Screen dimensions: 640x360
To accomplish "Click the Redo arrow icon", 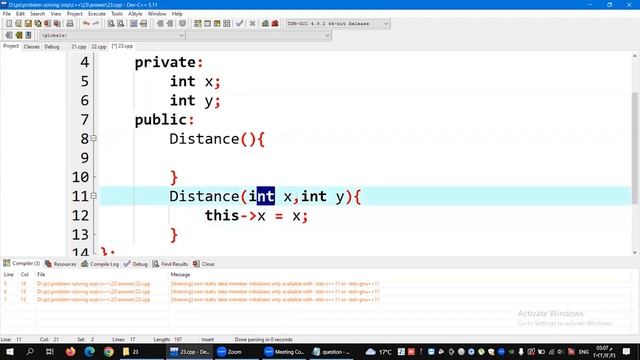I will click(x=96, y=24).
